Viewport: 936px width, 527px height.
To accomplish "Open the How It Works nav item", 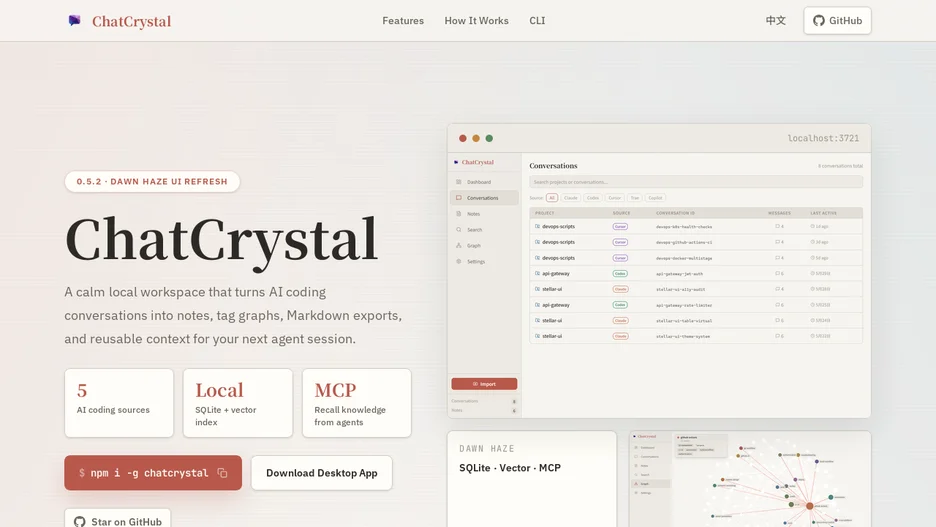I will pyautogui.click(x=476, y=20).
